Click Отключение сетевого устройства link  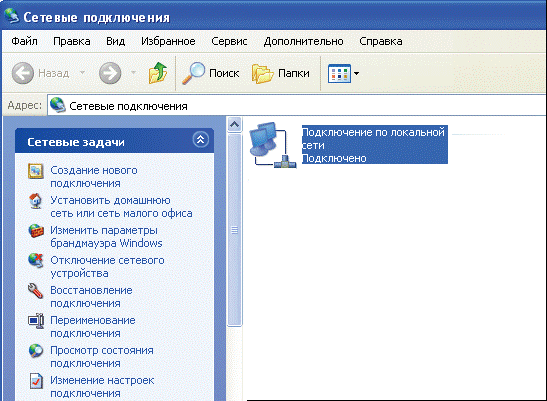tap(107, 267)
